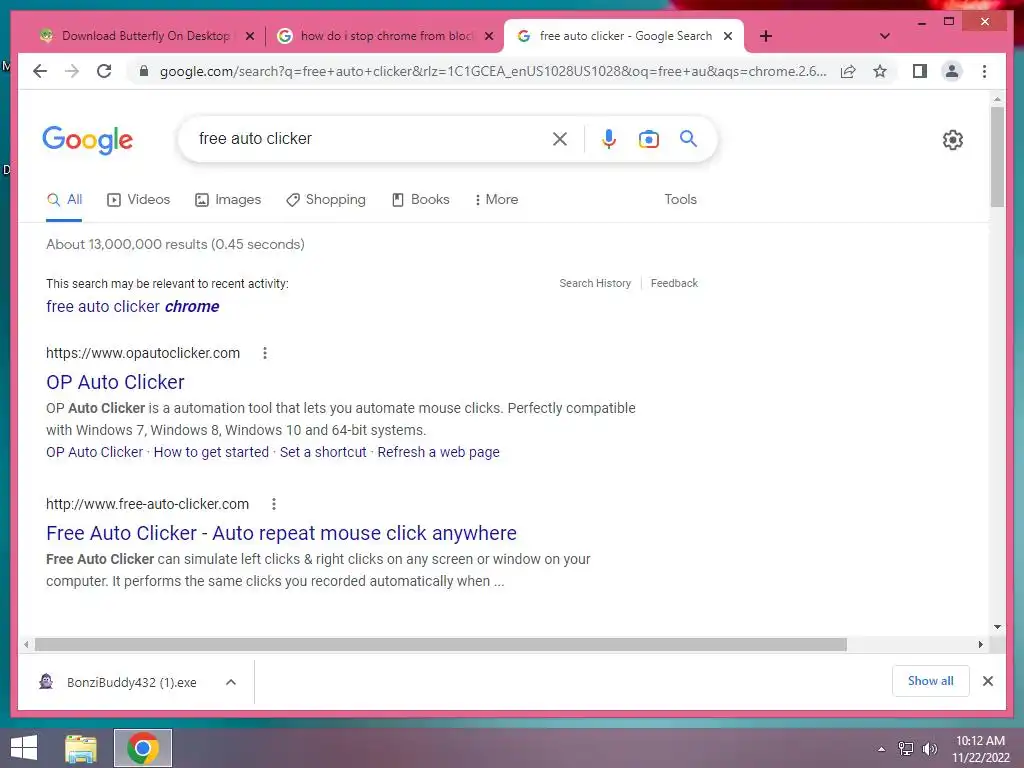Click the Feedback link
The image size is (1024, 768).
click(x=674, y=283)
